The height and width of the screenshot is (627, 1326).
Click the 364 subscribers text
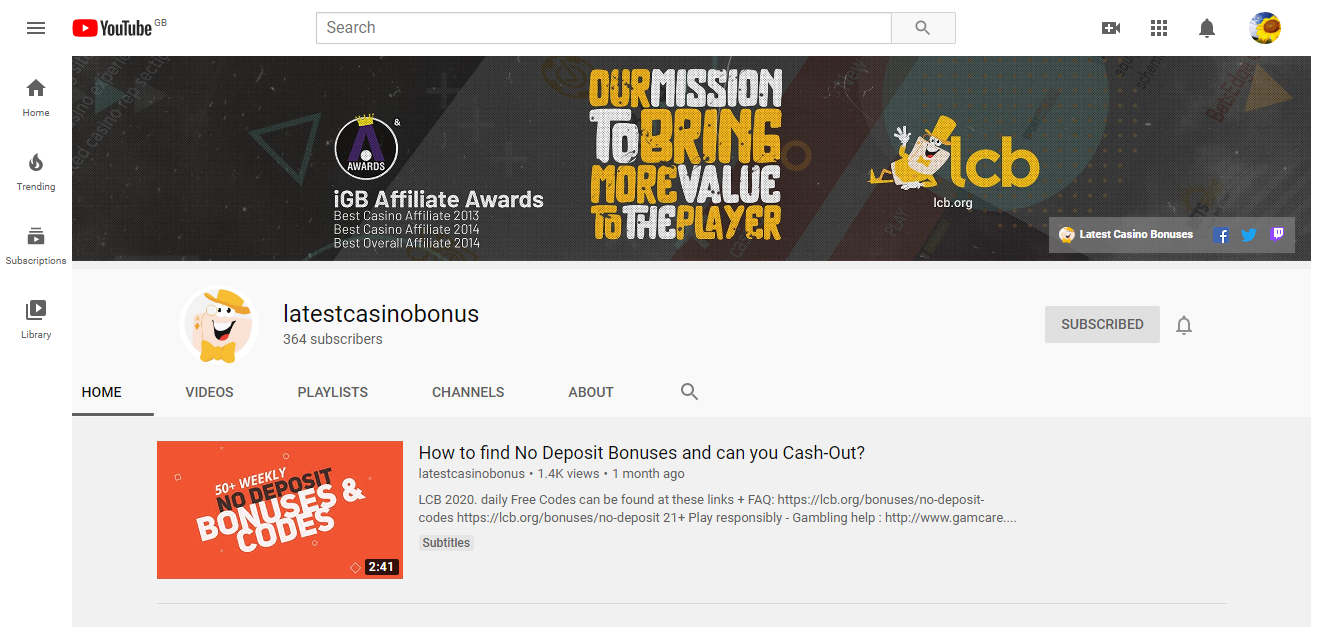(333, 339)
